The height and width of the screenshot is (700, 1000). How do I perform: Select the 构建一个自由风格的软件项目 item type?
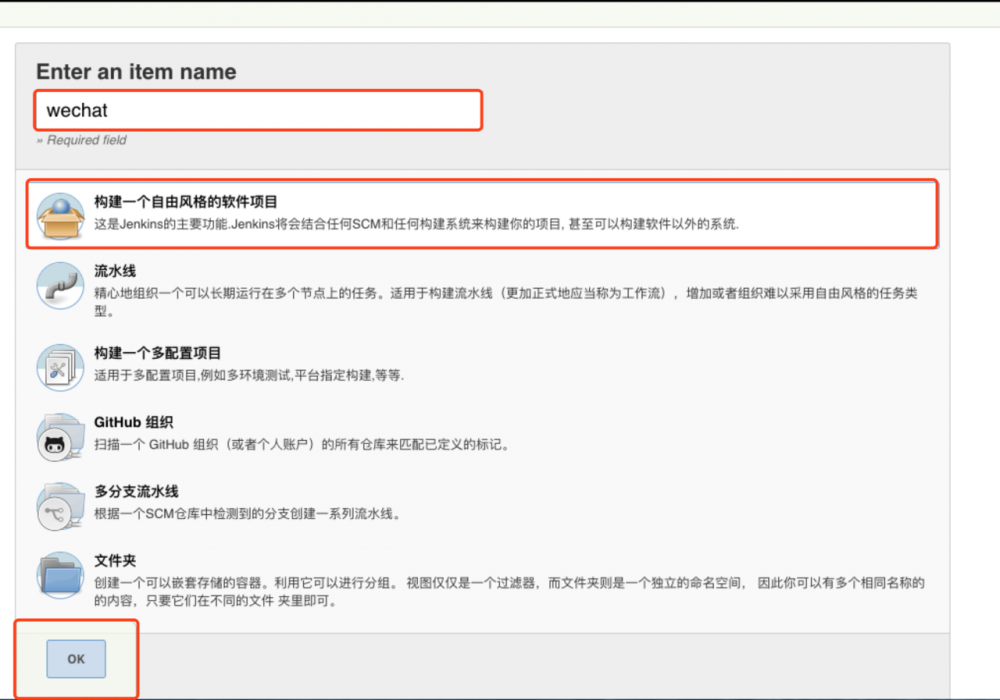[400, 212]
